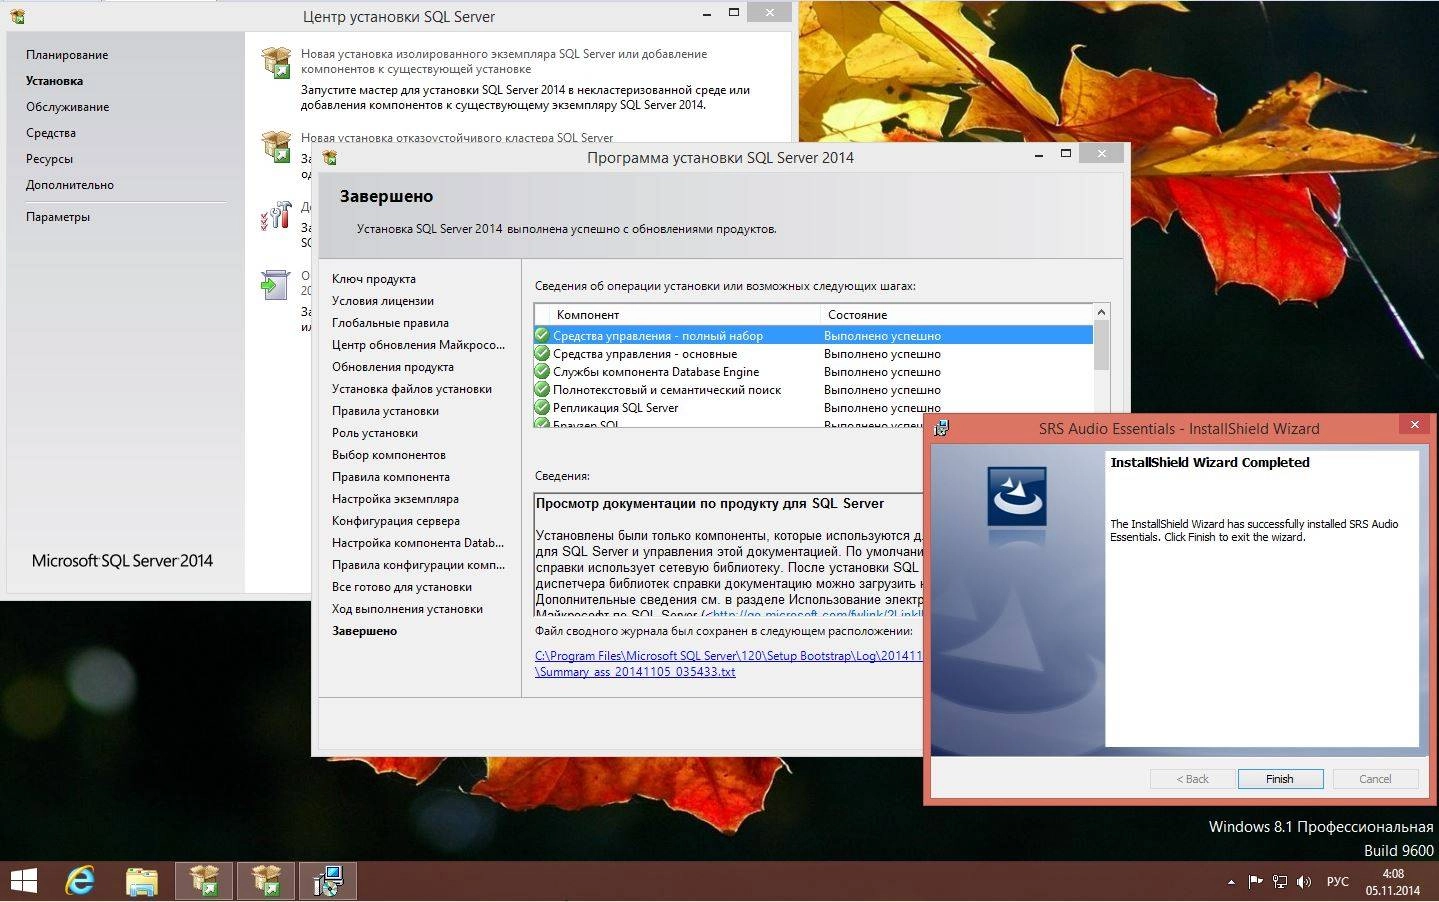This screenshot has width=1439, height=902.
Task: Click component list scrollbar thumb
Action: [x=1101, y=346]
